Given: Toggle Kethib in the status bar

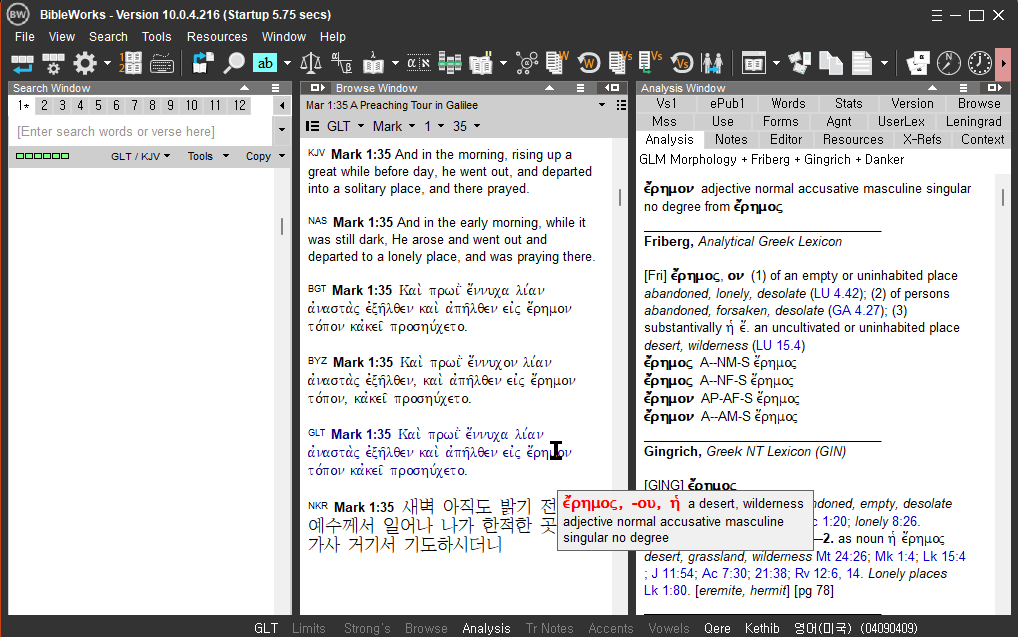Looking at the screenshot, I should click(x=762, y=628).
